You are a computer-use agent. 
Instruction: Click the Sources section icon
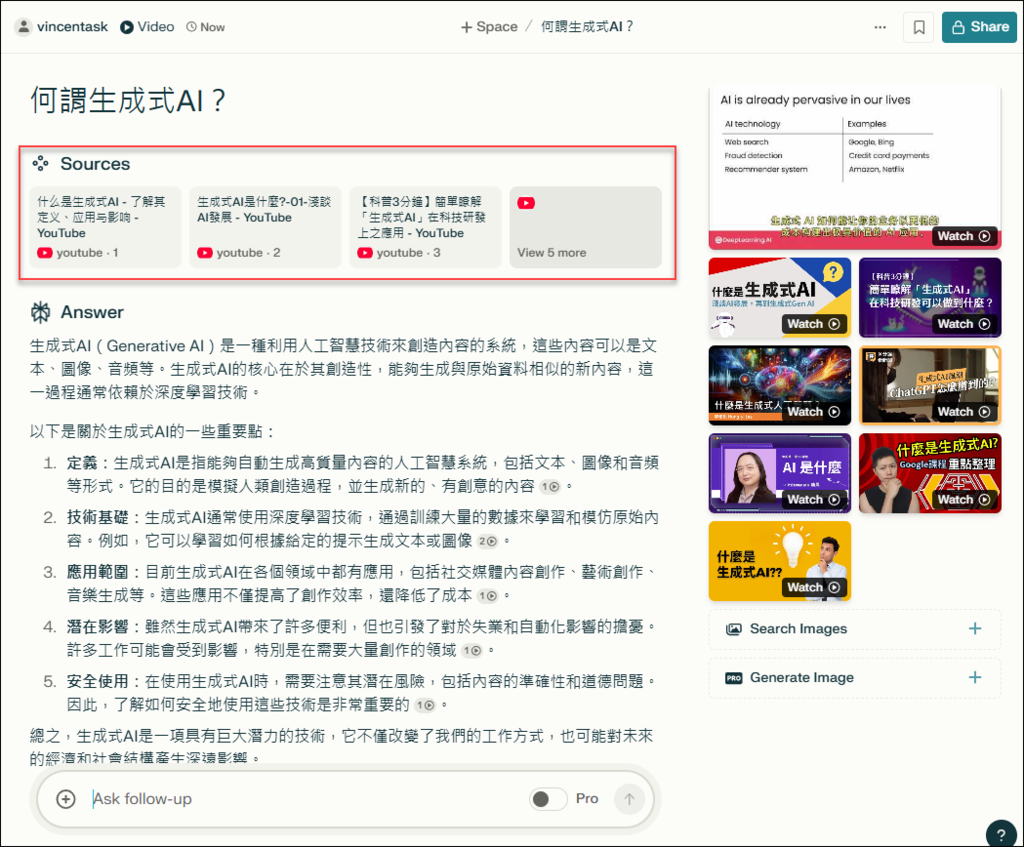[x=40, y=163]
